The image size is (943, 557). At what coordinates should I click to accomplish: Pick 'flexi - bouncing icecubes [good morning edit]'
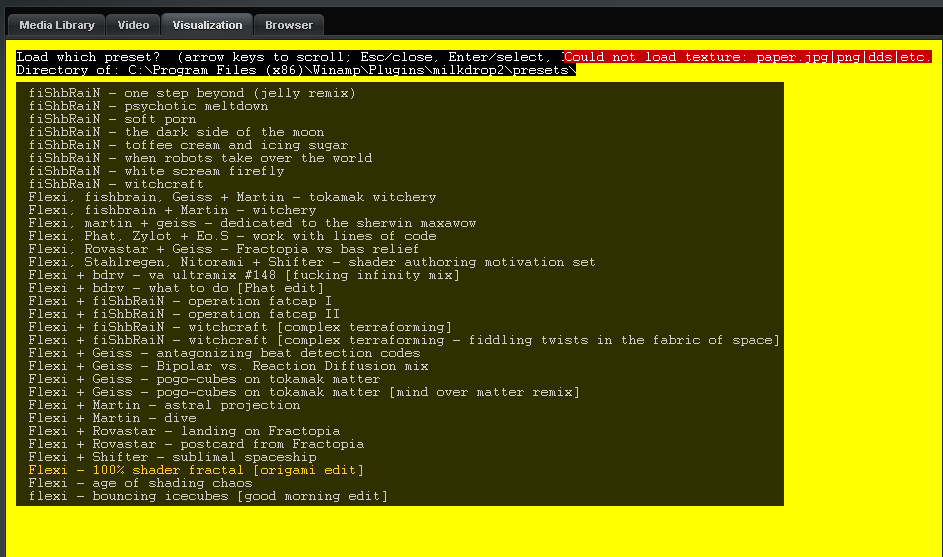pyautogui.click(x=208, y=496)
